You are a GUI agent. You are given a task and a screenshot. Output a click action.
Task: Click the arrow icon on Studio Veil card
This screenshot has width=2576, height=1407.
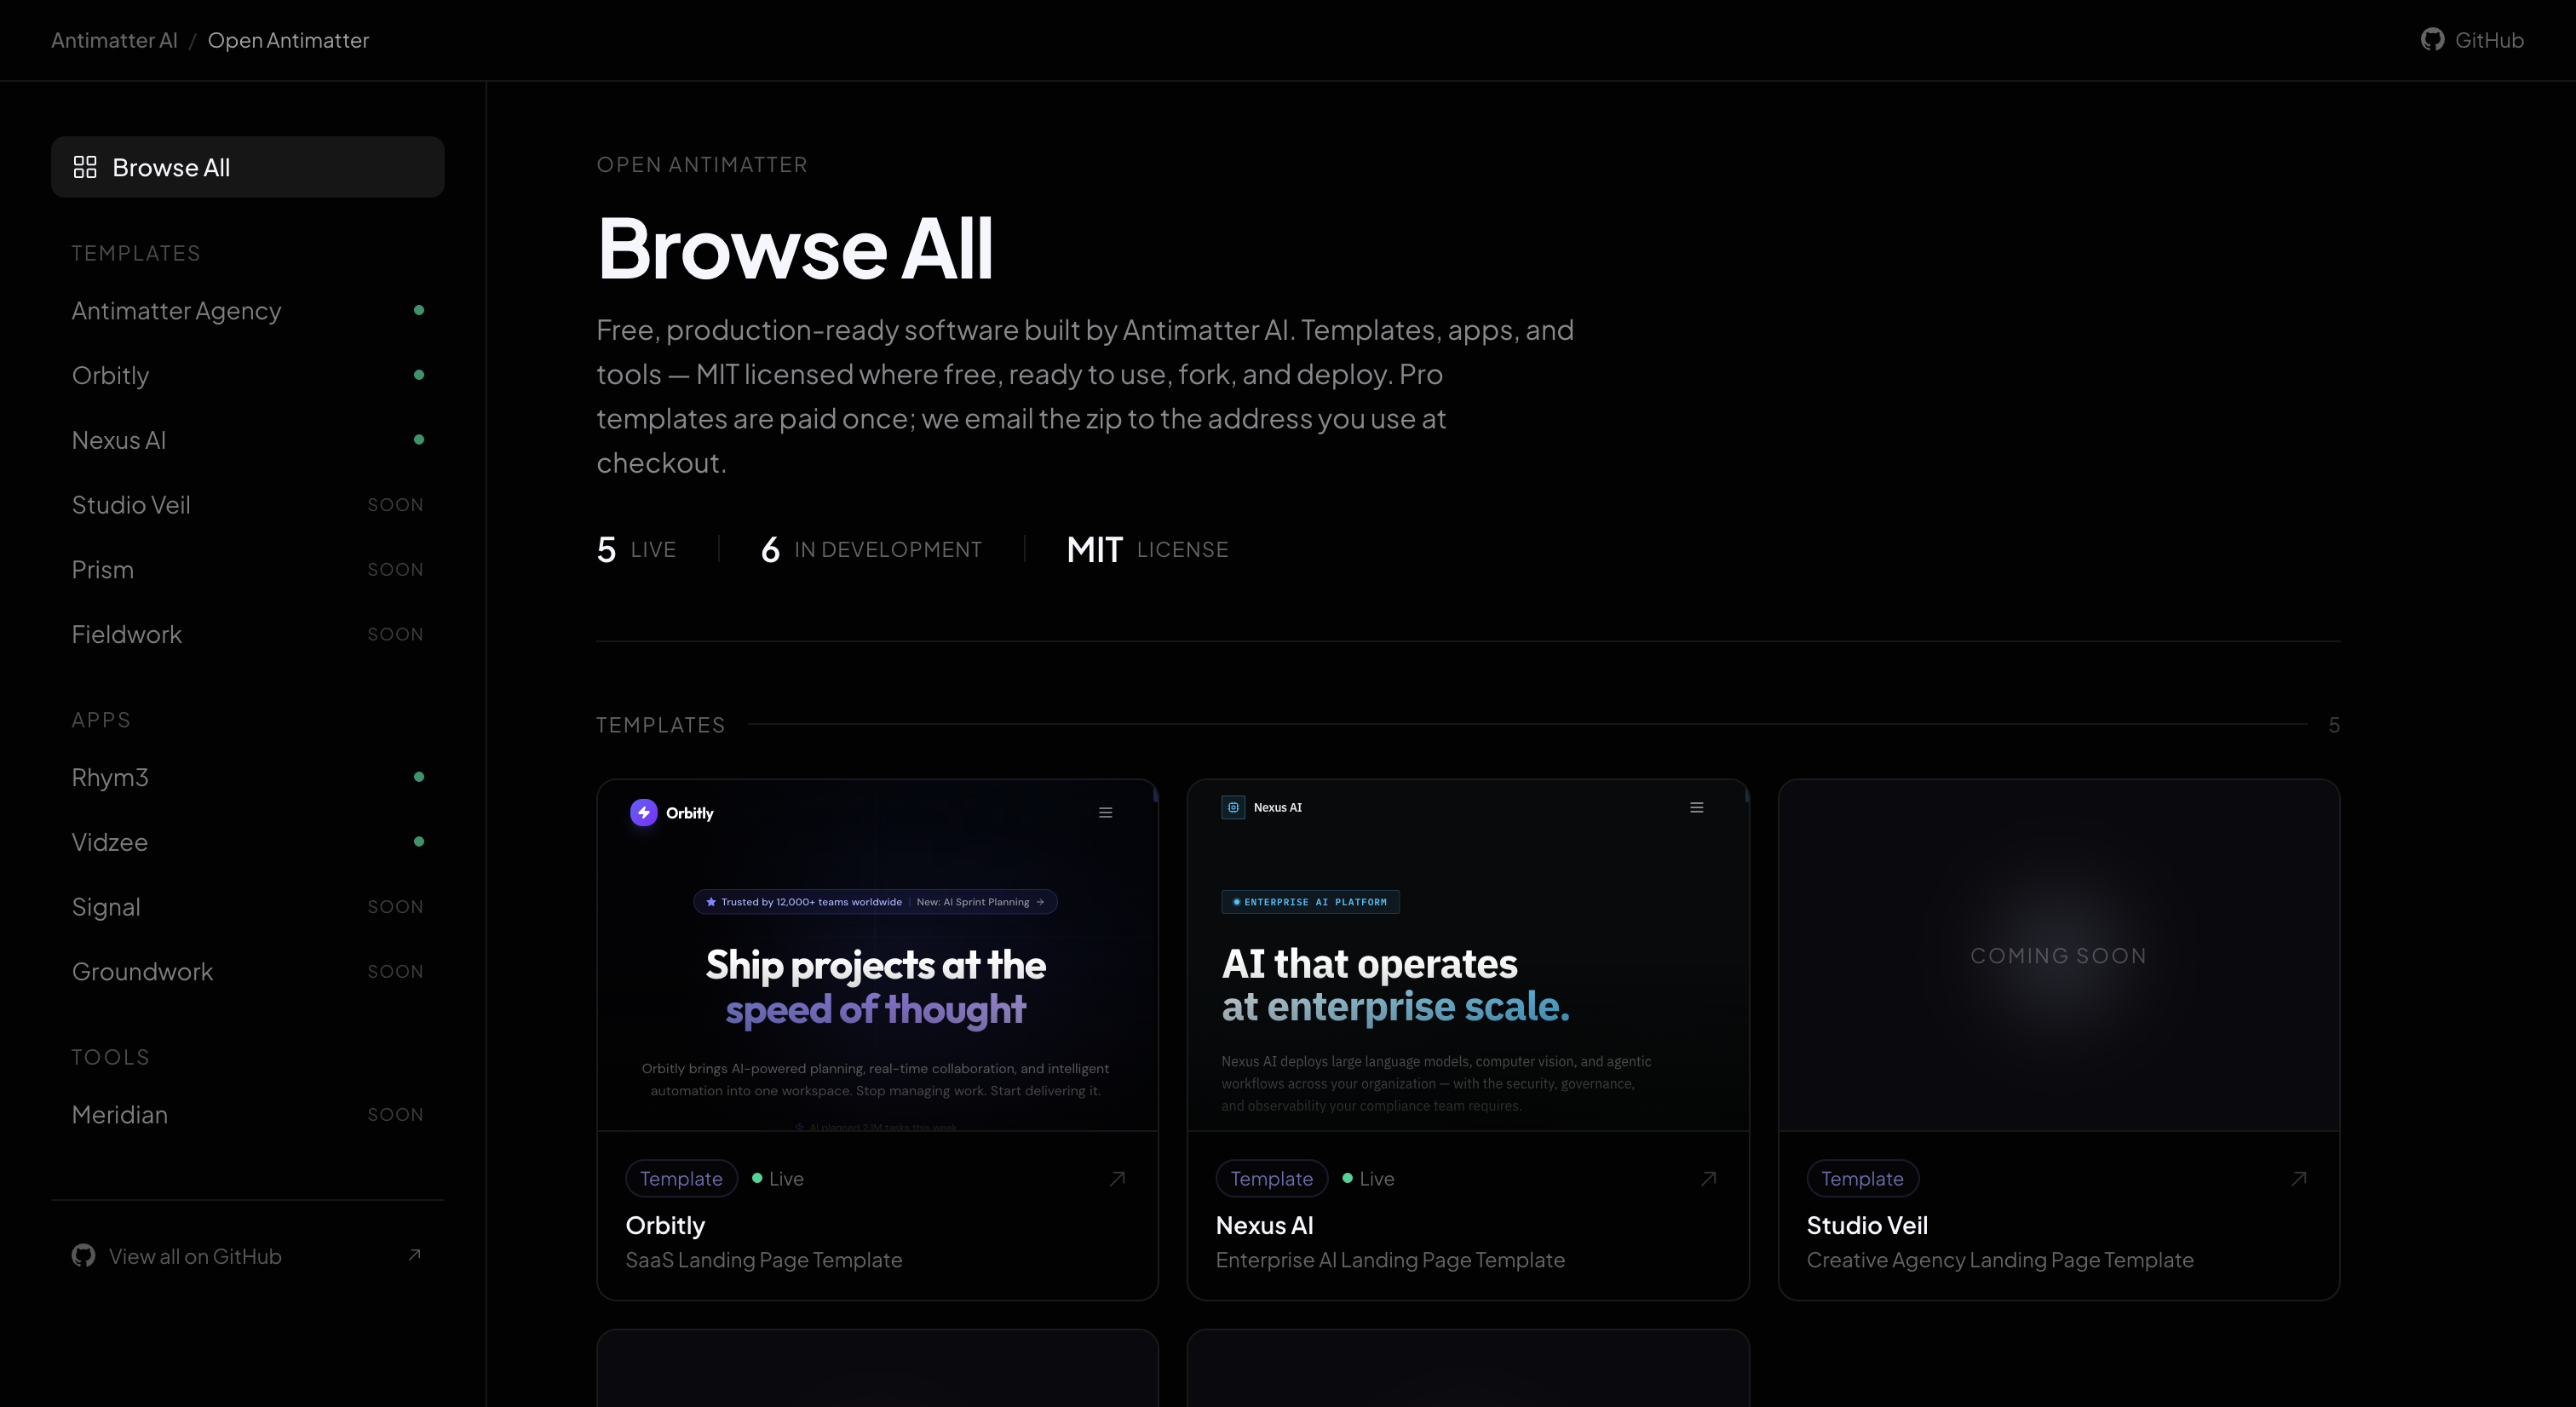pyautogui.click(x=2298, y=1179)
